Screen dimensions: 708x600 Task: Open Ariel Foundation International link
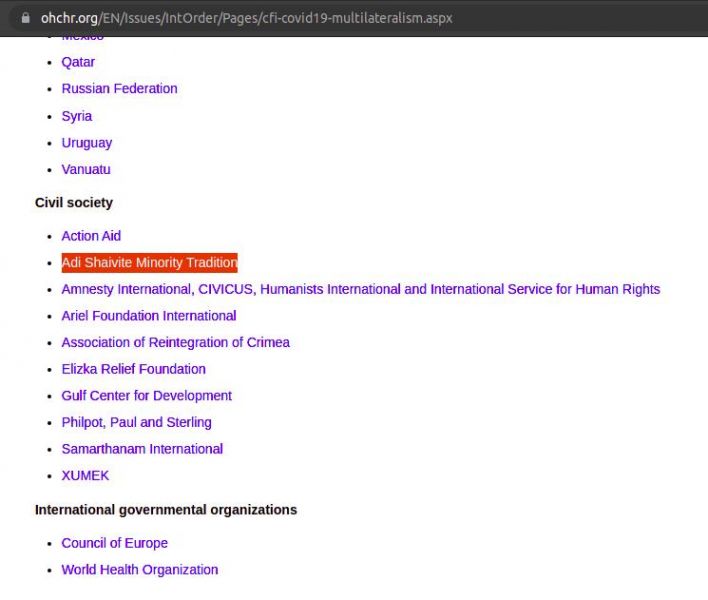[x=149, y=316]
